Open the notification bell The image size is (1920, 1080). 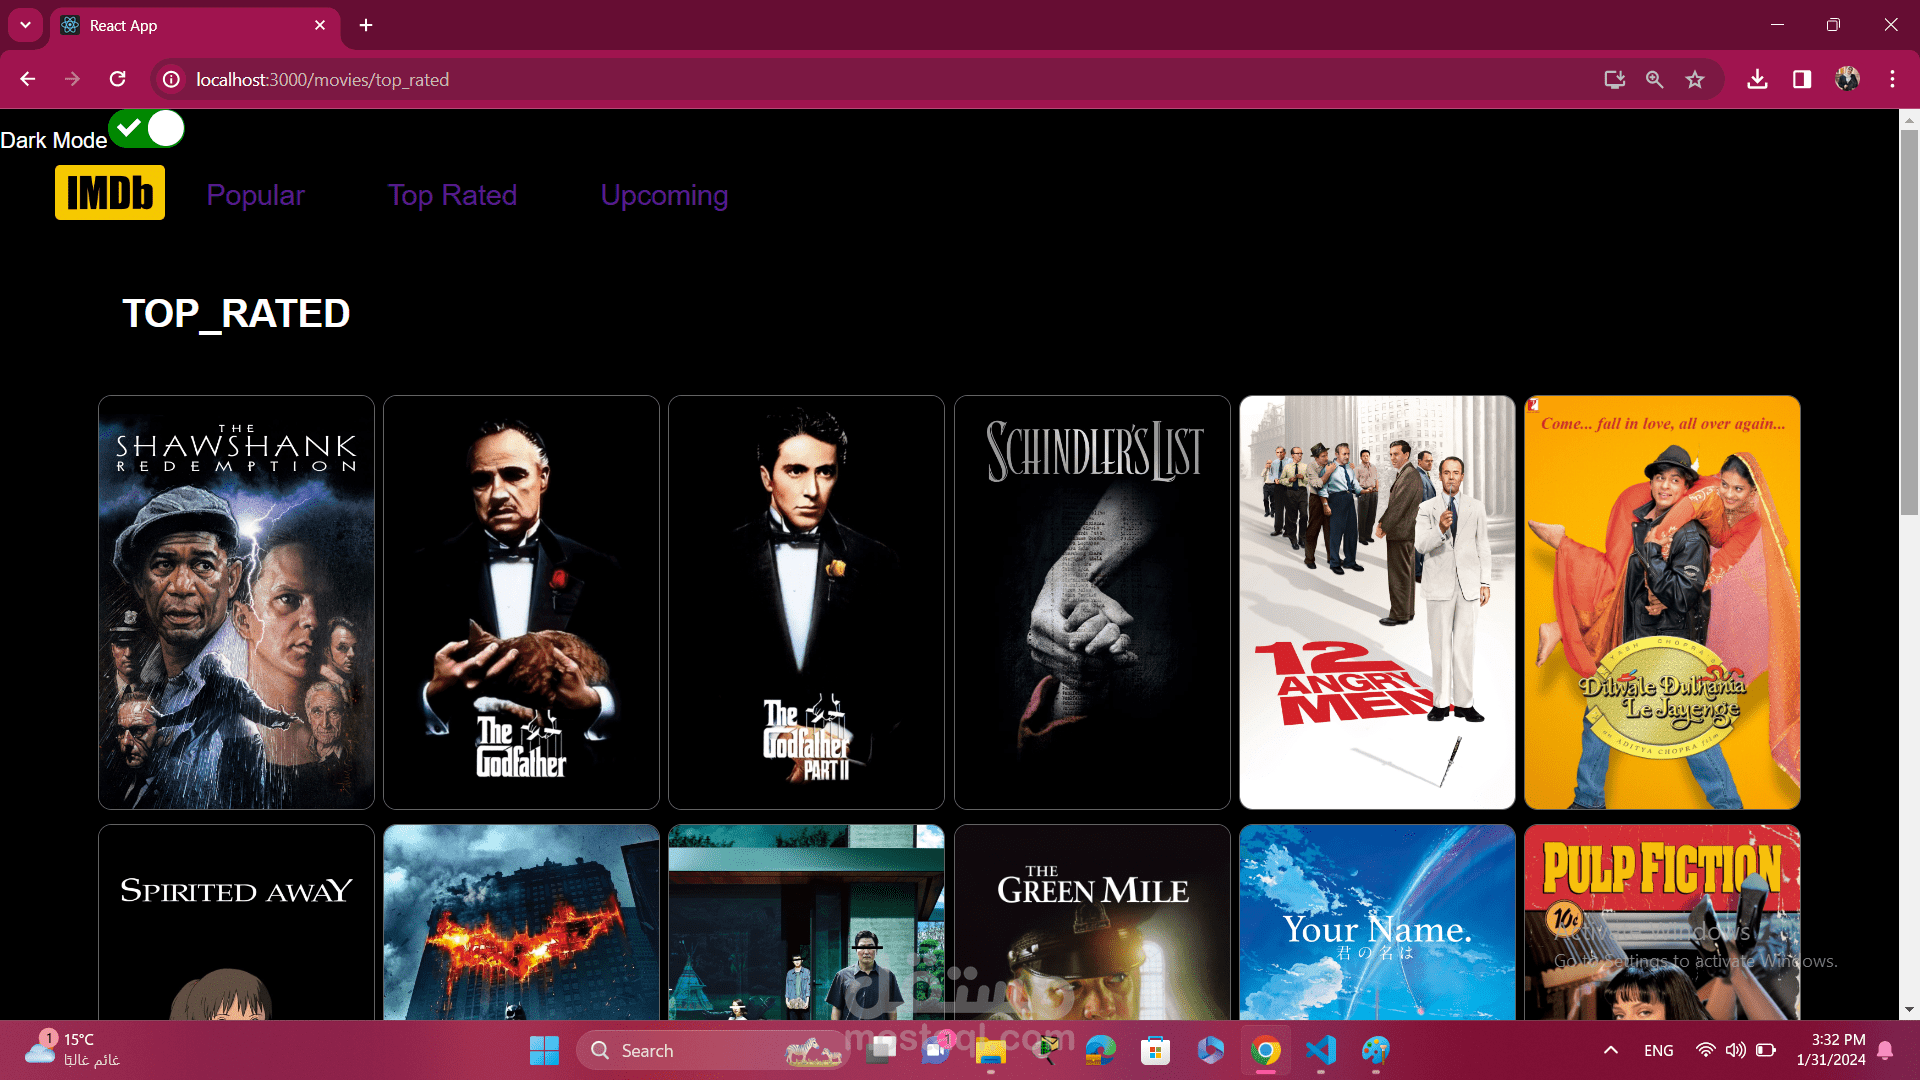click(1885, 1050)
